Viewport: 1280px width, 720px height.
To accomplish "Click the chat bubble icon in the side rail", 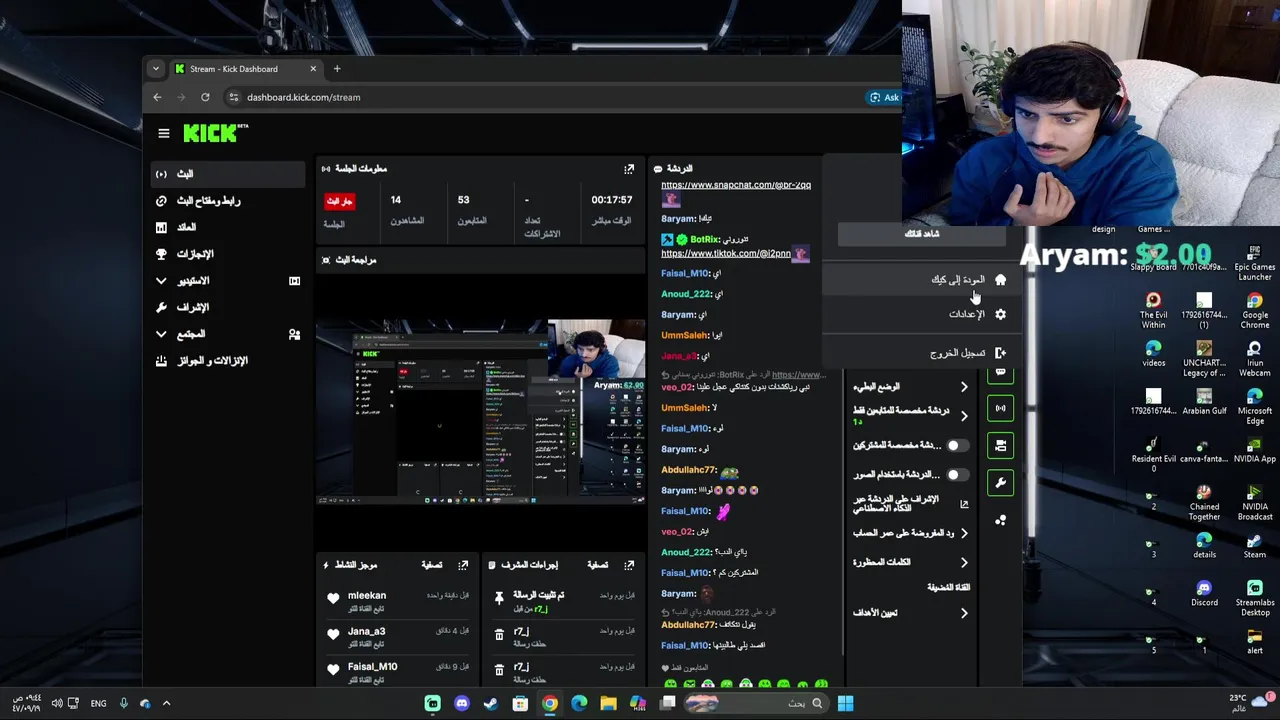I will point(1001,374).
